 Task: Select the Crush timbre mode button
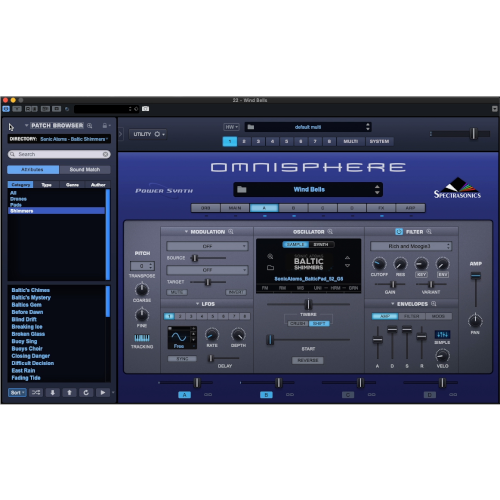click(x=298, y=324)
